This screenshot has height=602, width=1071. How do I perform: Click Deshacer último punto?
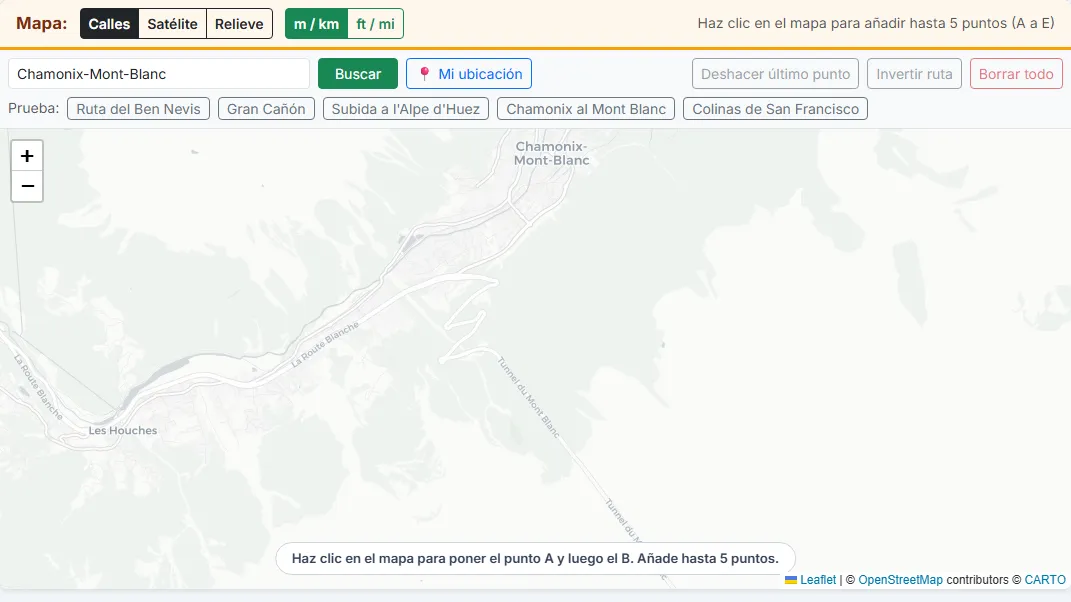[775, 74]
